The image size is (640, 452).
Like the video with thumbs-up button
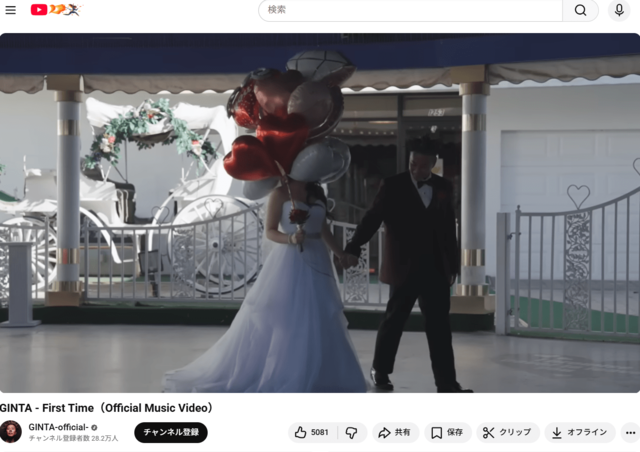click(301, 432)
